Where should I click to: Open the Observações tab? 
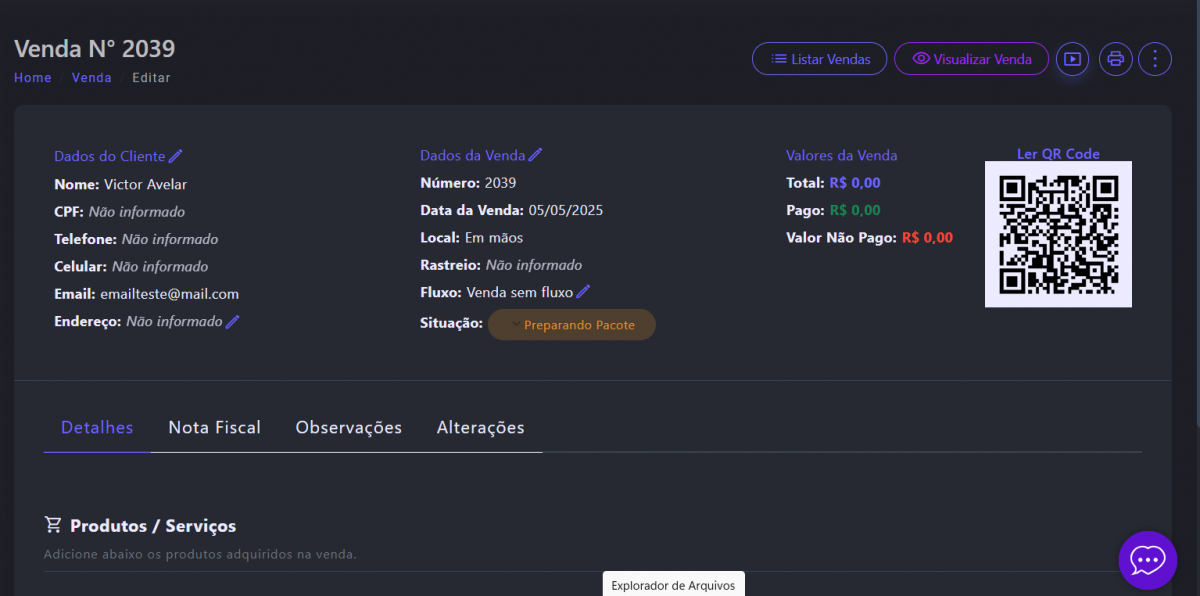(348, 428)
